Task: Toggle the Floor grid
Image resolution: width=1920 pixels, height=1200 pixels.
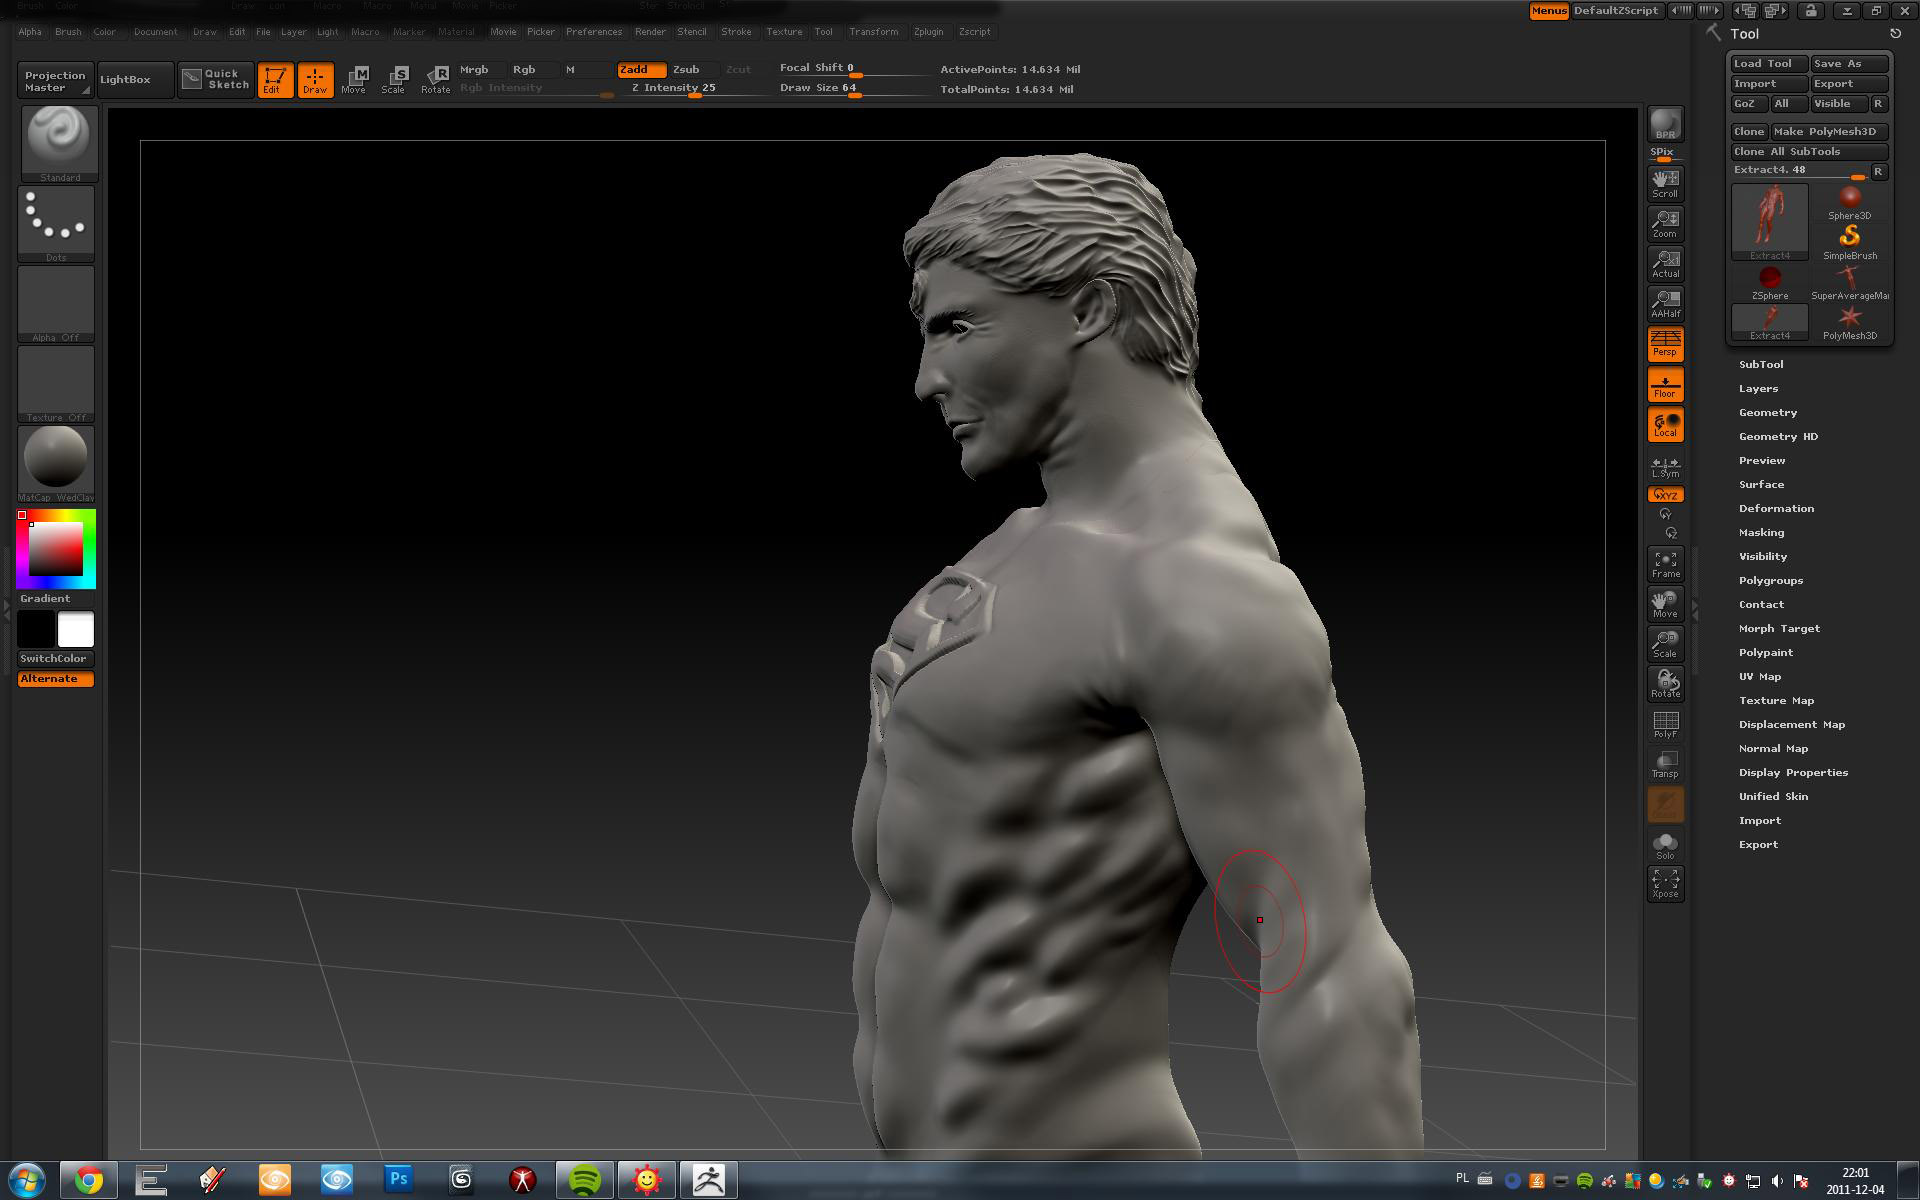Action: click(x=1665, y=385)
